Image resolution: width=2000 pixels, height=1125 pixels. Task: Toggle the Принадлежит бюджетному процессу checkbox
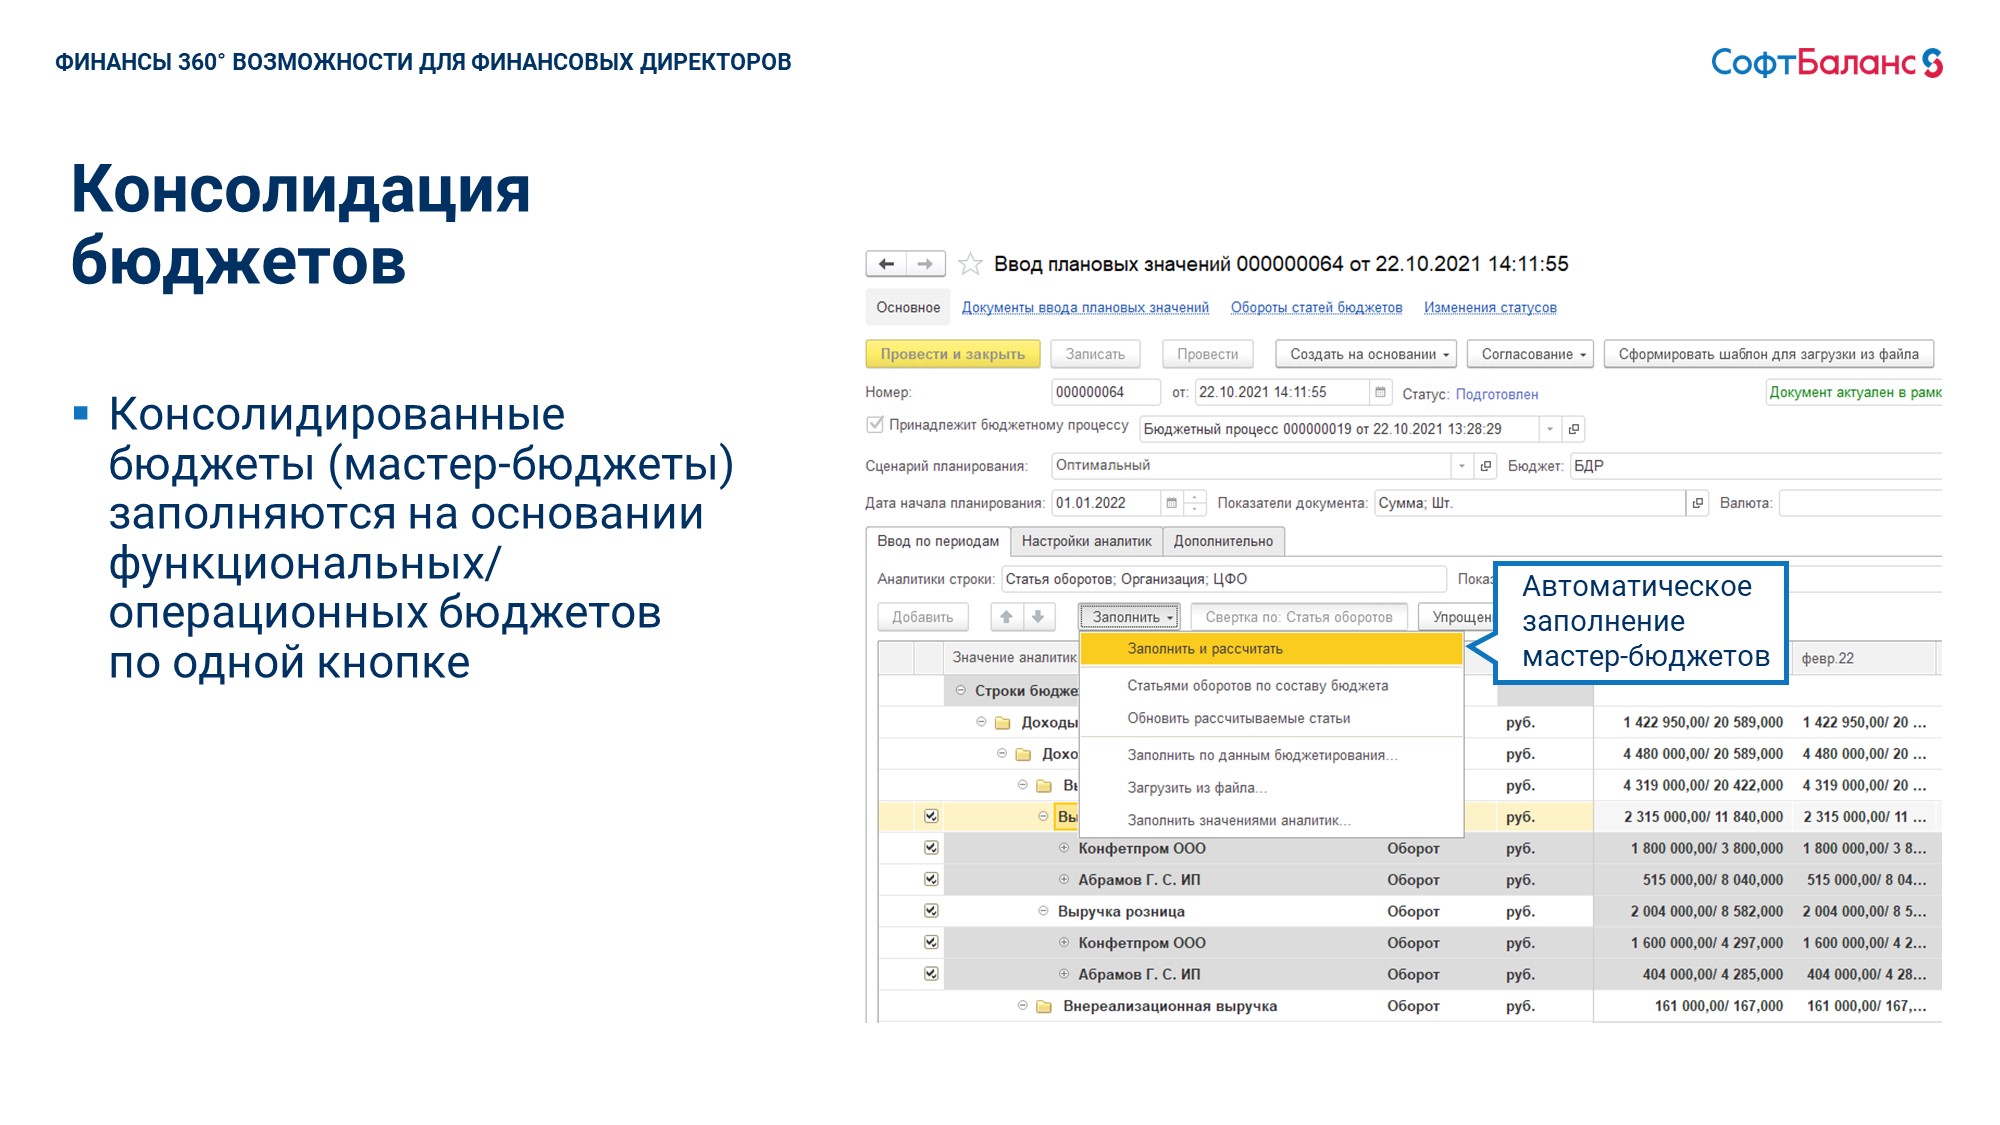[x=875, y=425]
